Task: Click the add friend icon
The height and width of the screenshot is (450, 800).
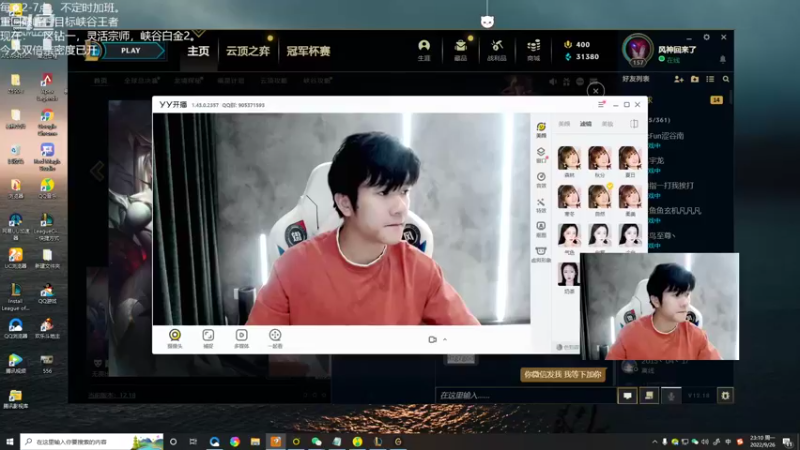Action: coord(679,79)
